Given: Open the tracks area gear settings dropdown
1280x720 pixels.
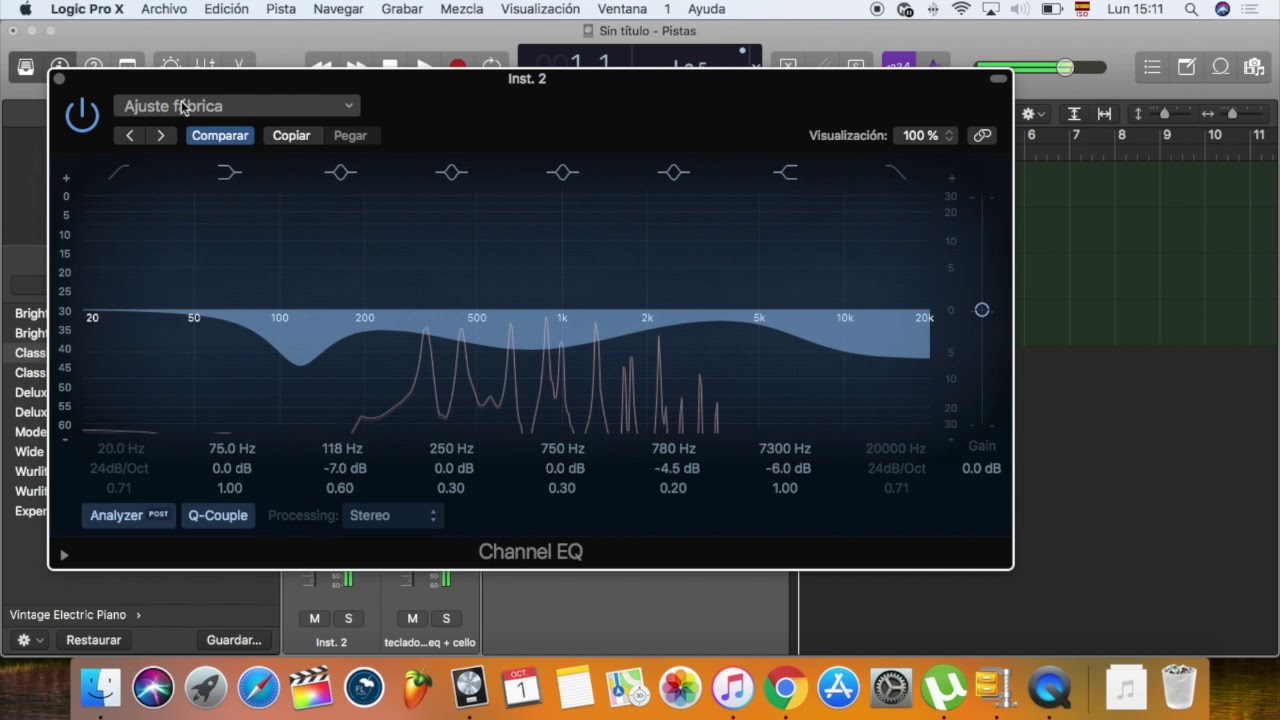Looking at the screenshot, I should (1034, 114).
